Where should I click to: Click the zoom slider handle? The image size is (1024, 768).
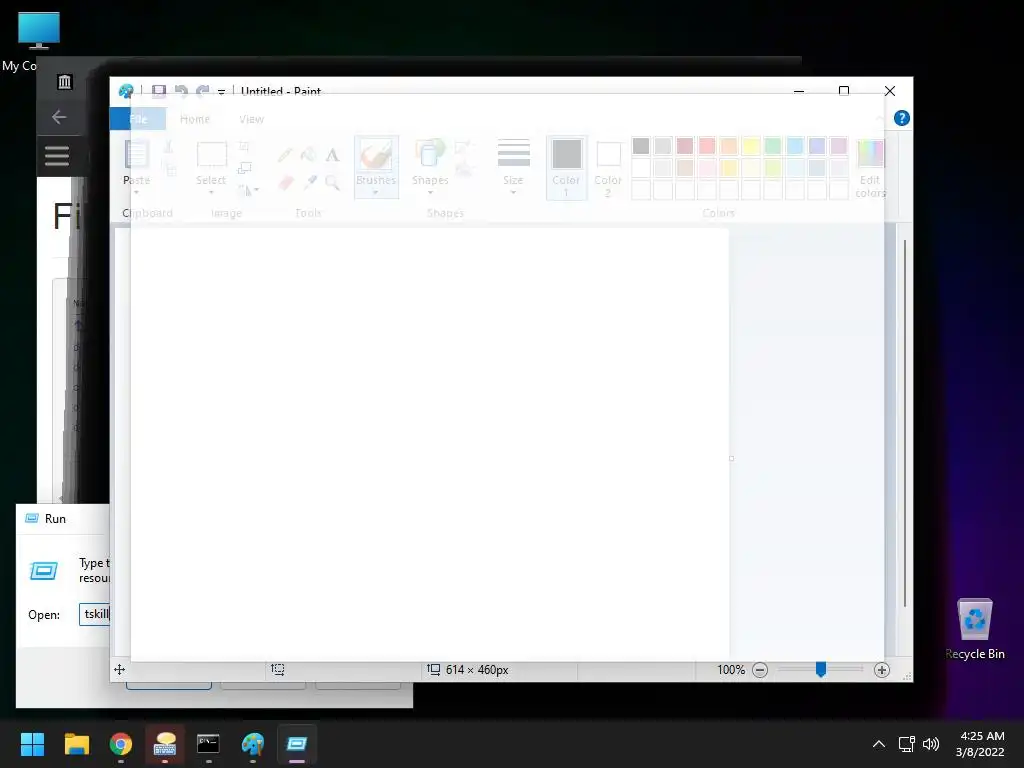point(821,669)
